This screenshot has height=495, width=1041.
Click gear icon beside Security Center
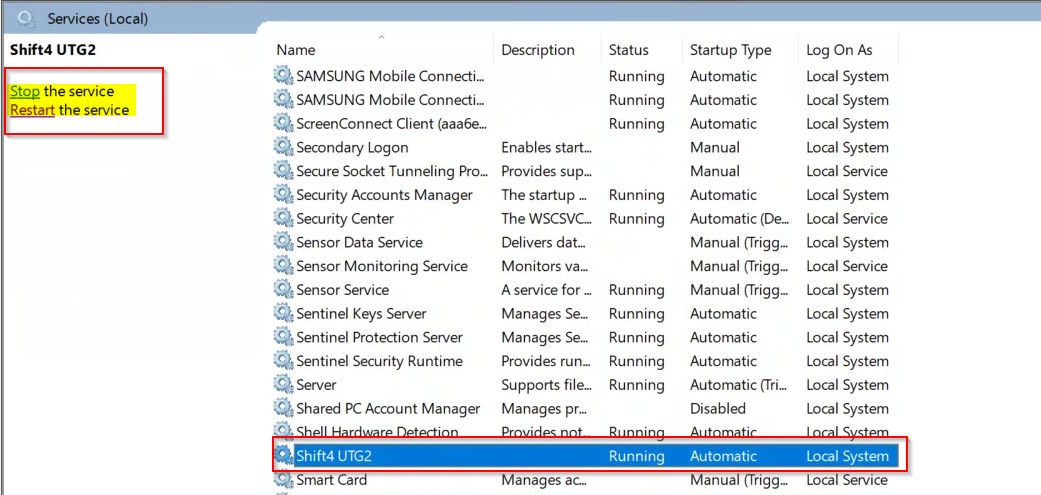tap(284, 218)
